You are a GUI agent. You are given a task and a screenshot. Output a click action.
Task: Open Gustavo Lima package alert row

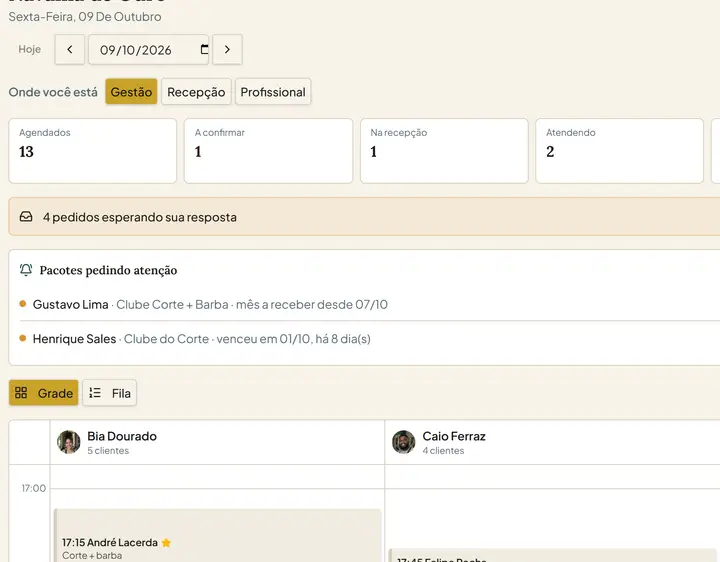pos(370,304)
